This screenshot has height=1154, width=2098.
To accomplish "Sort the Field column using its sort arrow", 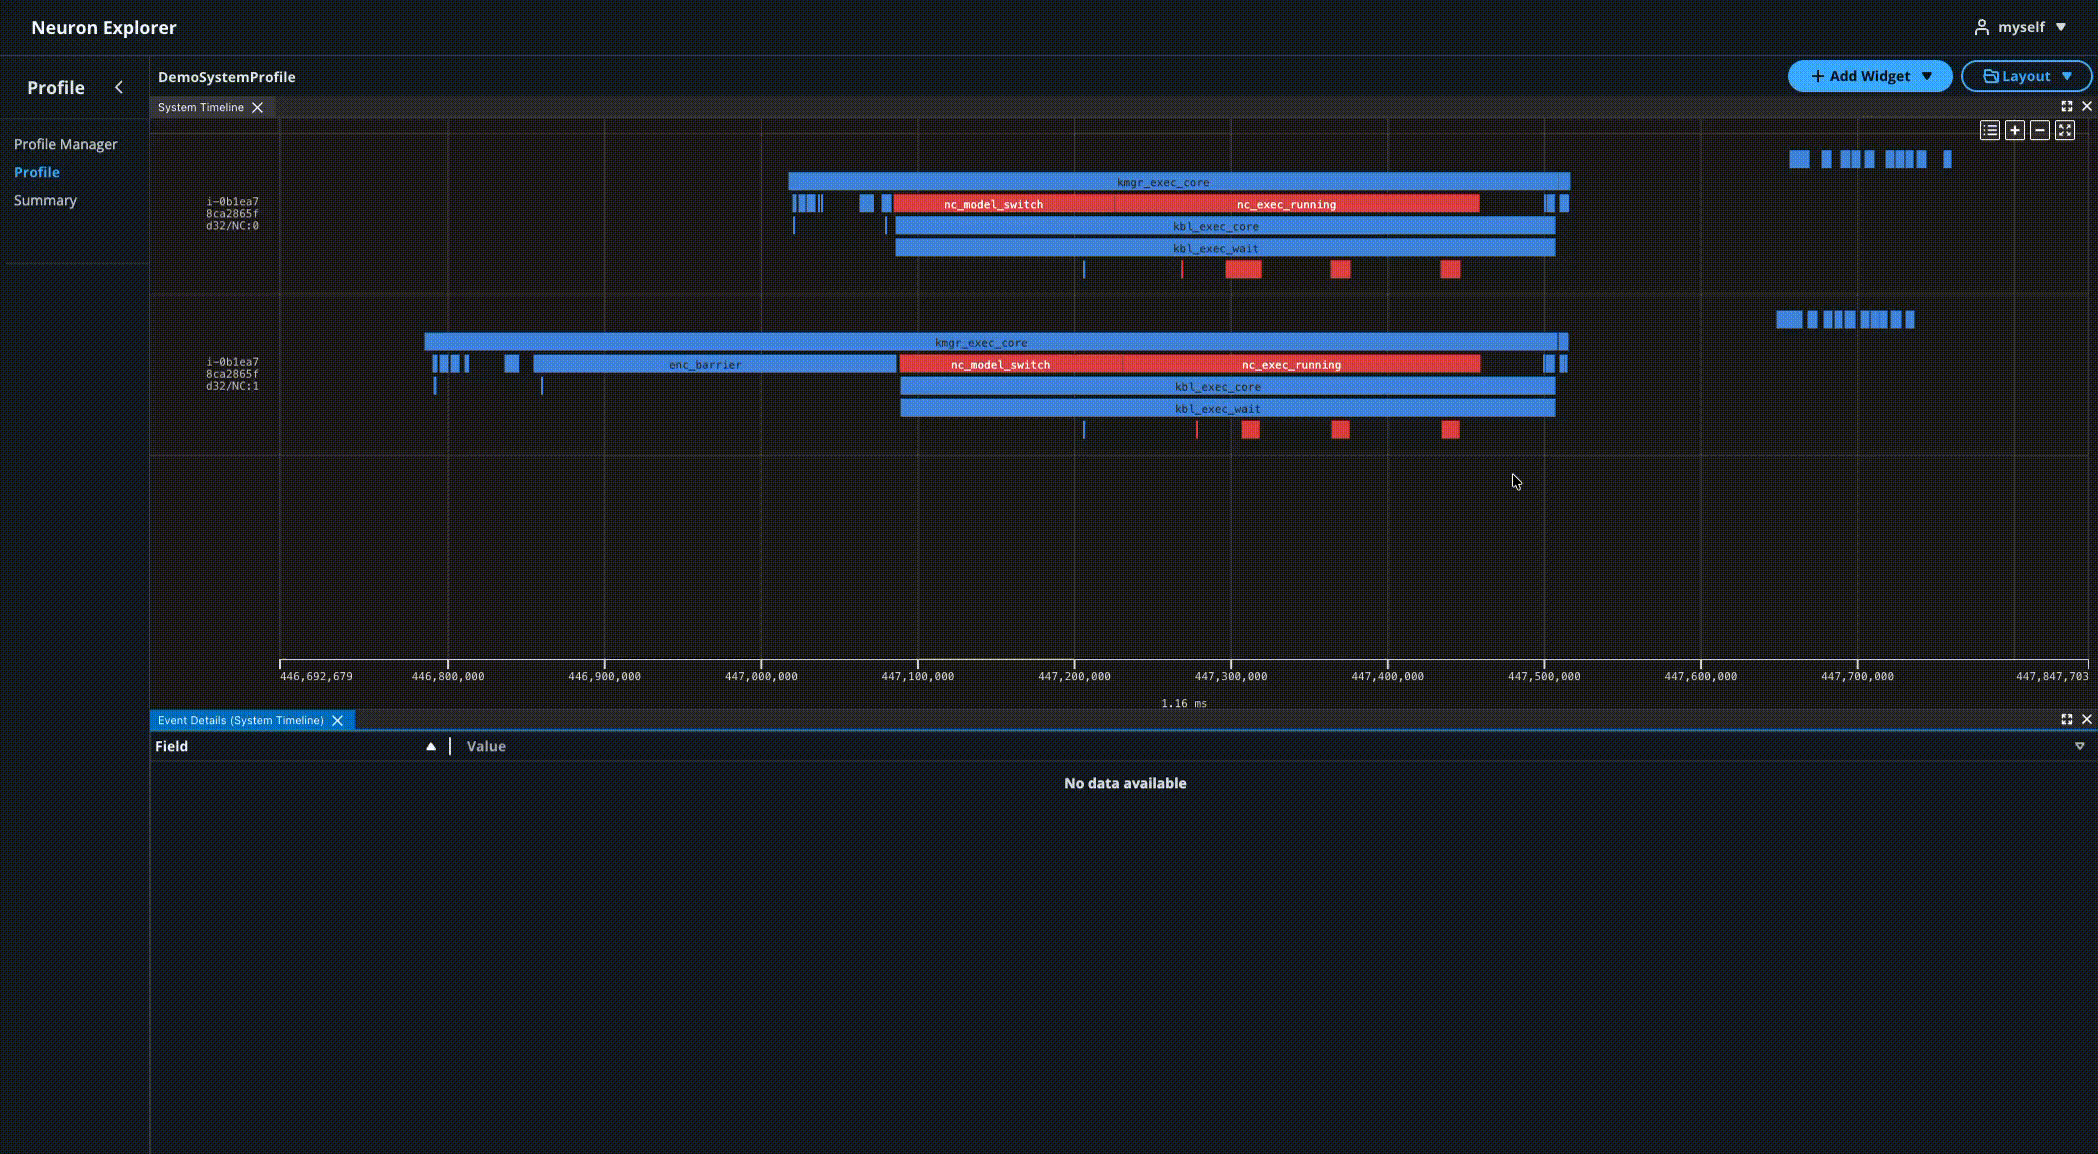I will point(431,746).
